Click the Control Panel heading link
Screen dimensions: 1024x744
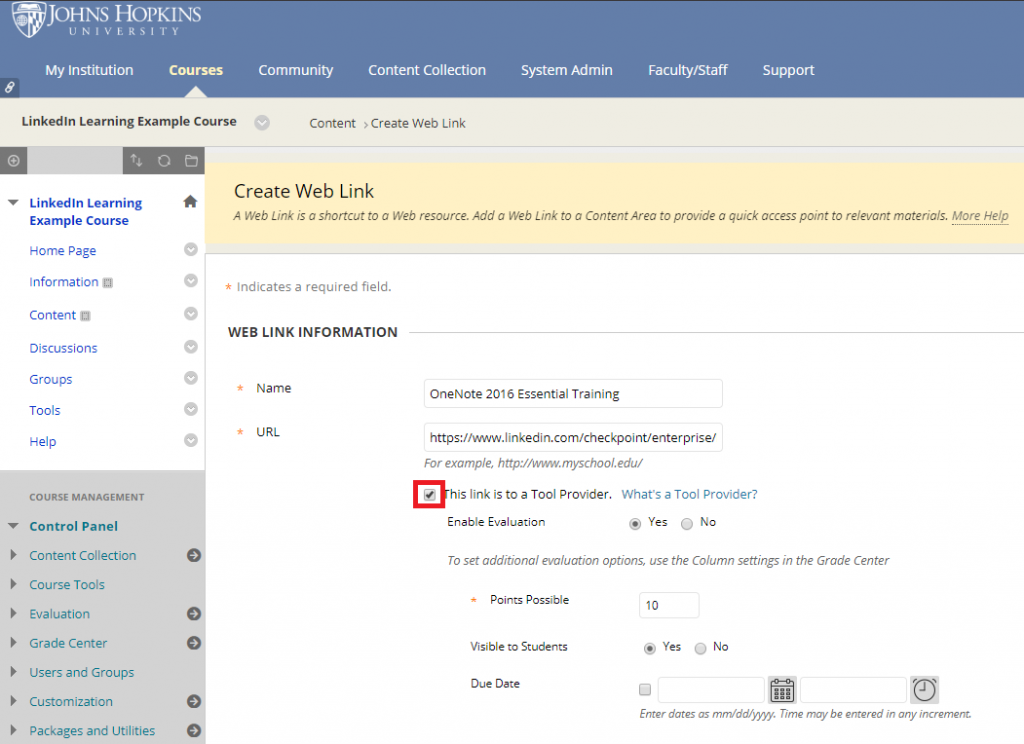(x=73, y=526)
